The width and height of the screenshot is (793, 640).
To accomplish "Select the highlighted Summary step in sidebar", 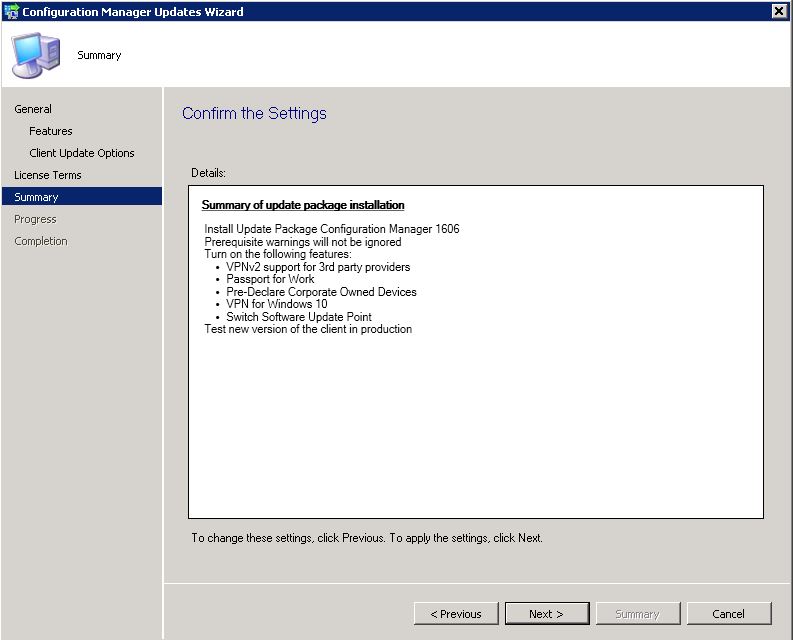I will pos(82,196).
